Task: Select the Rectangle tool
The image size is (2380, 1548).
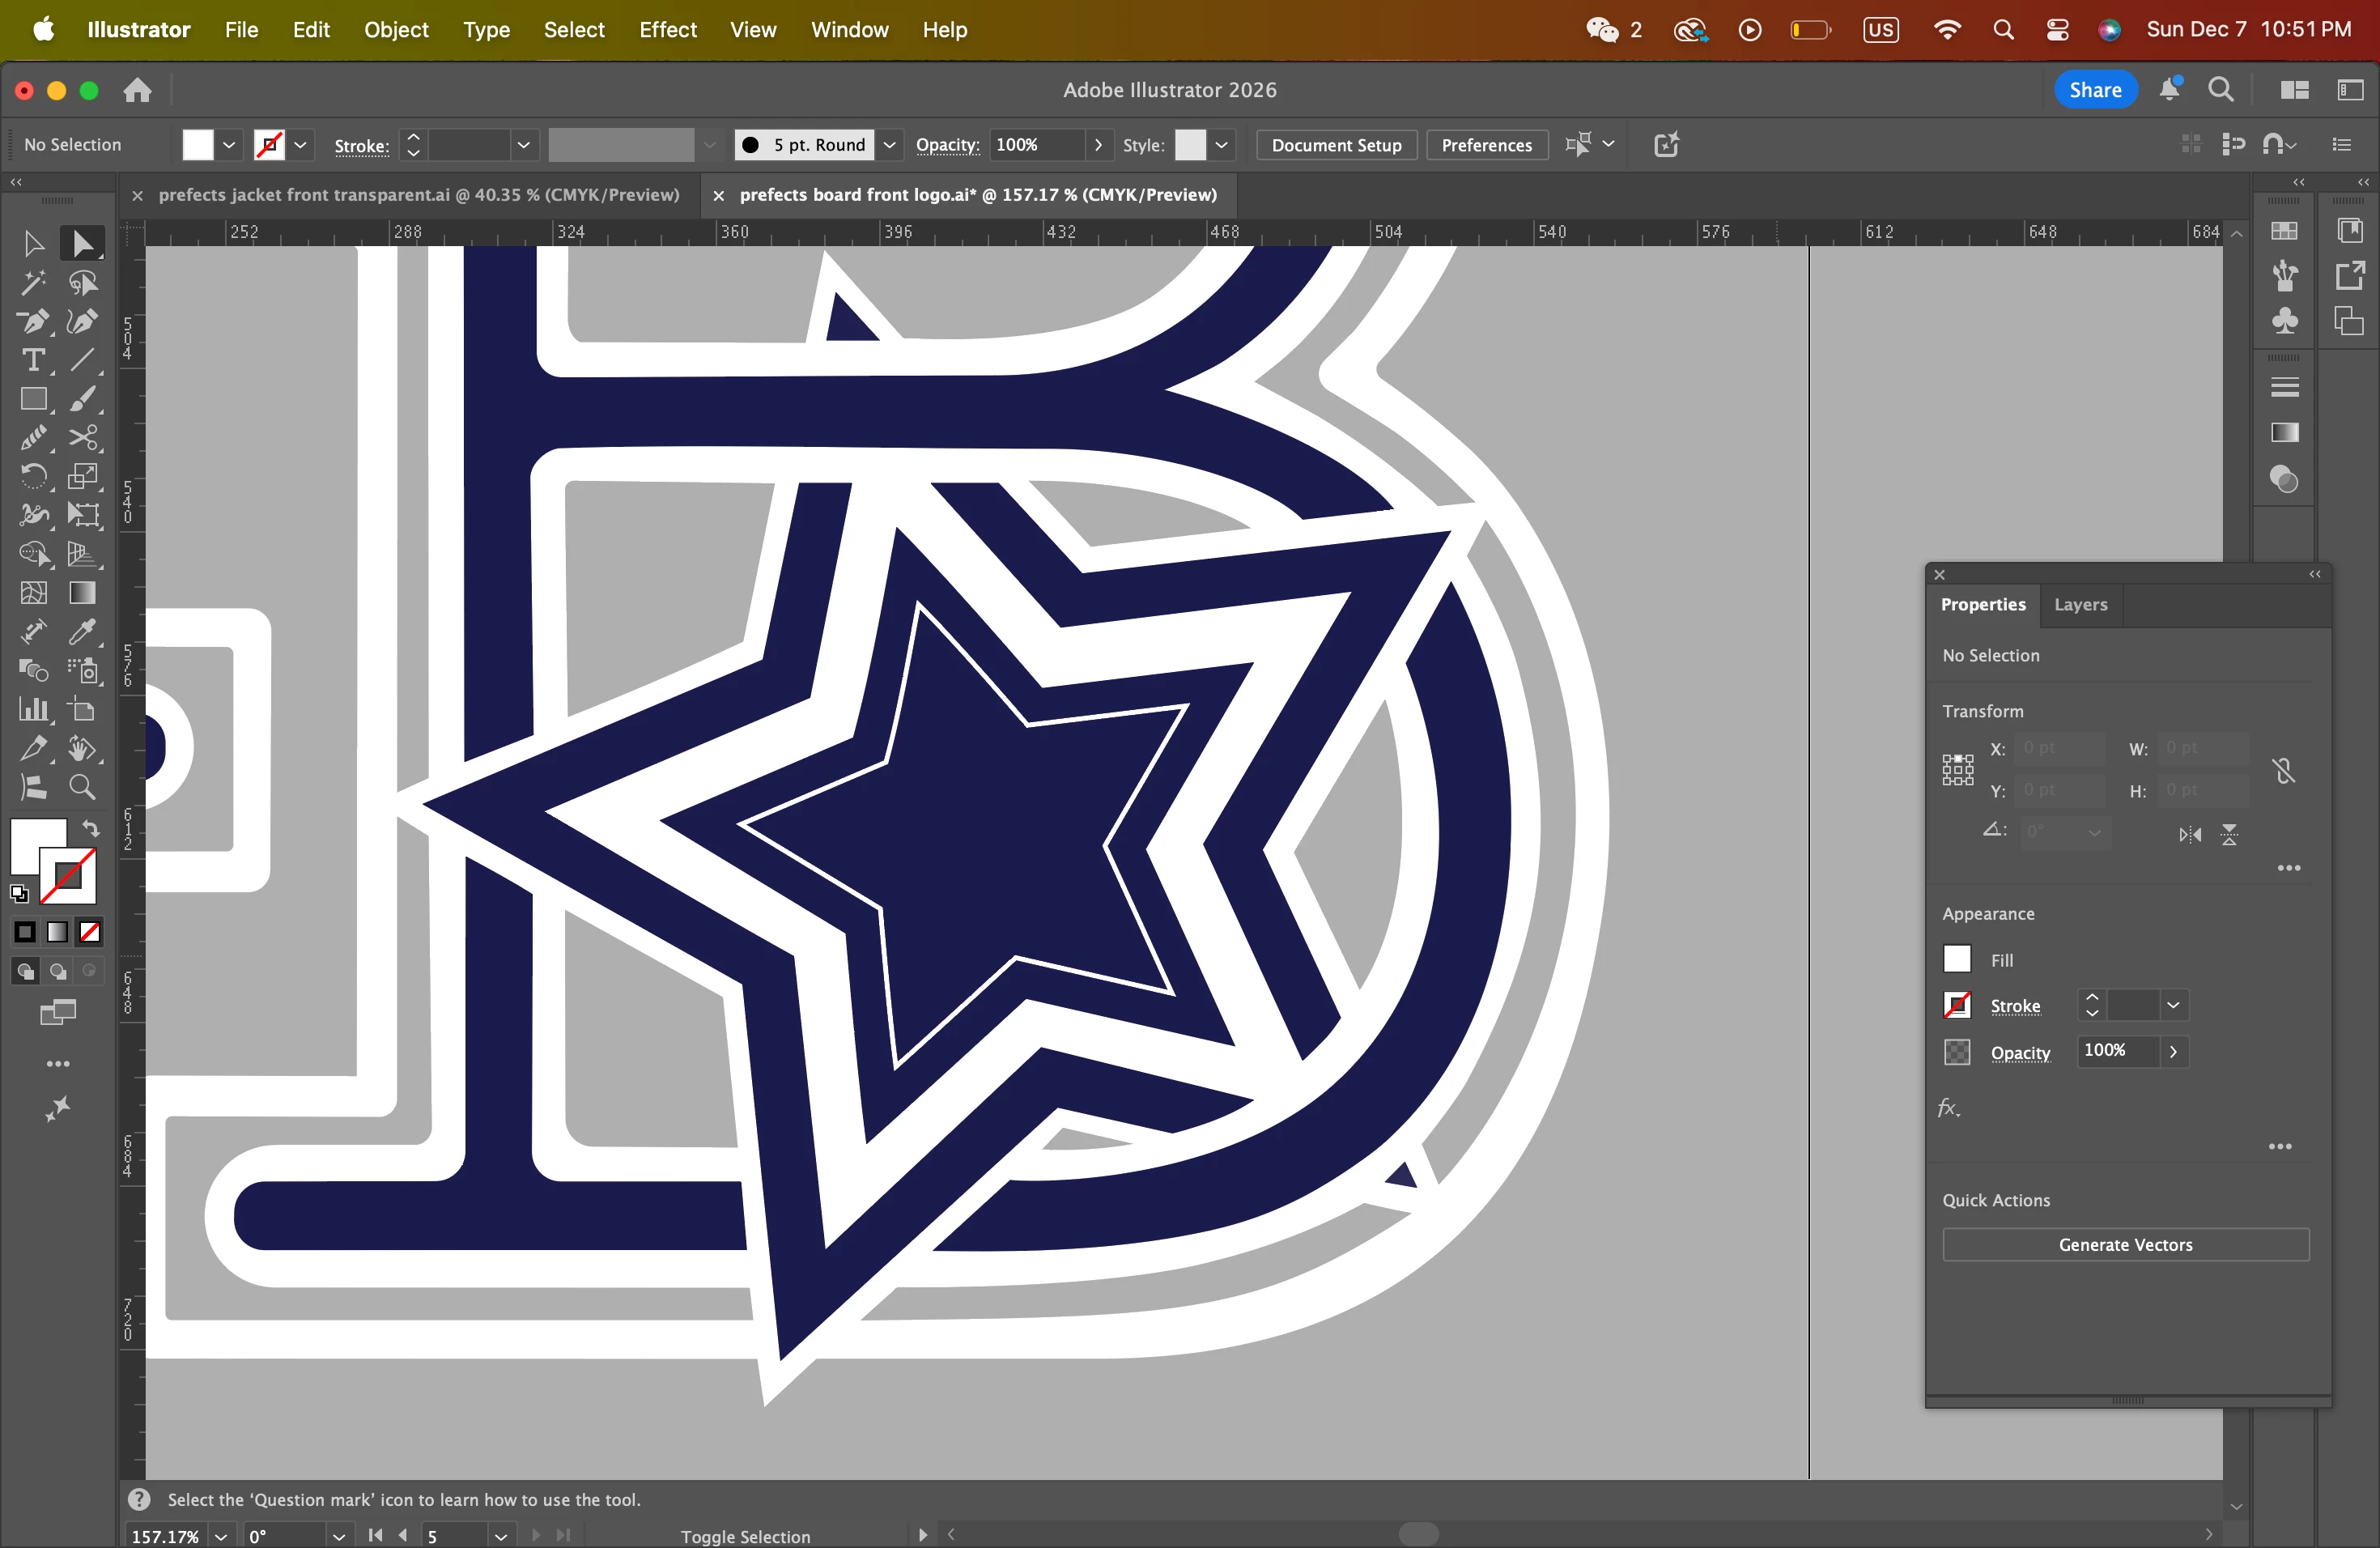Action: [x=33, y=399]
